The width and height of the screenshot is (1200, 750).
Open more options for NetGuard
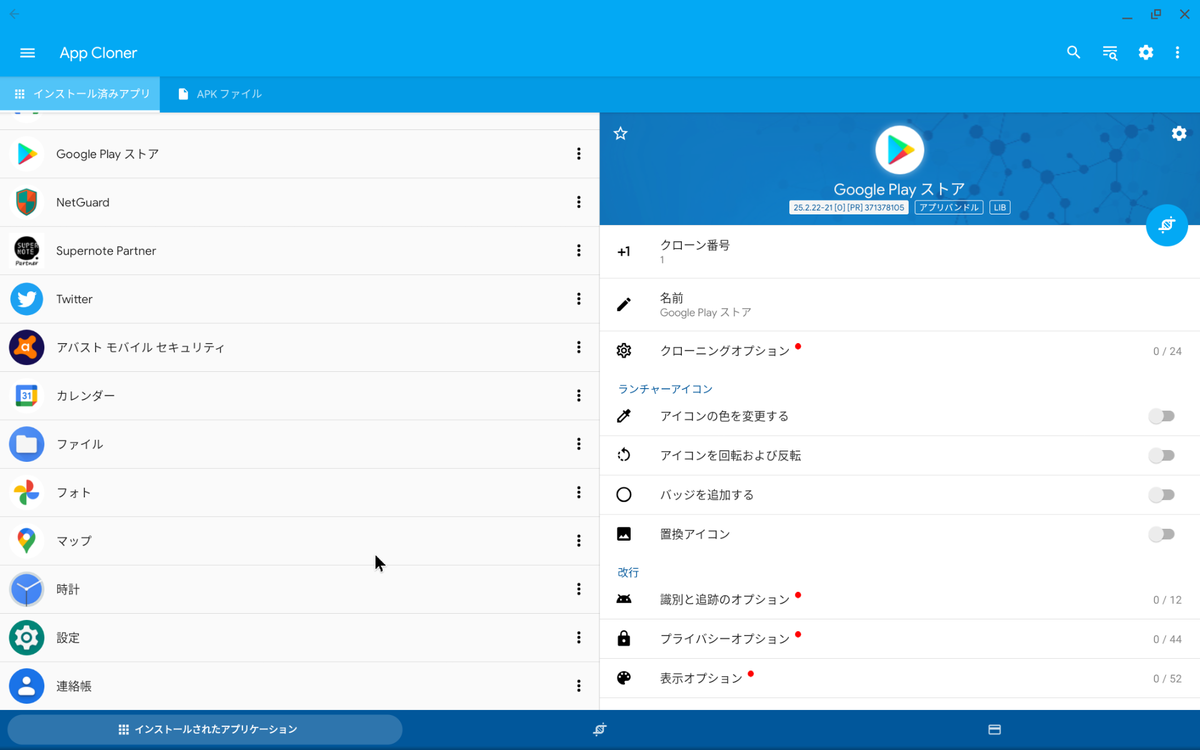point(578,202)
